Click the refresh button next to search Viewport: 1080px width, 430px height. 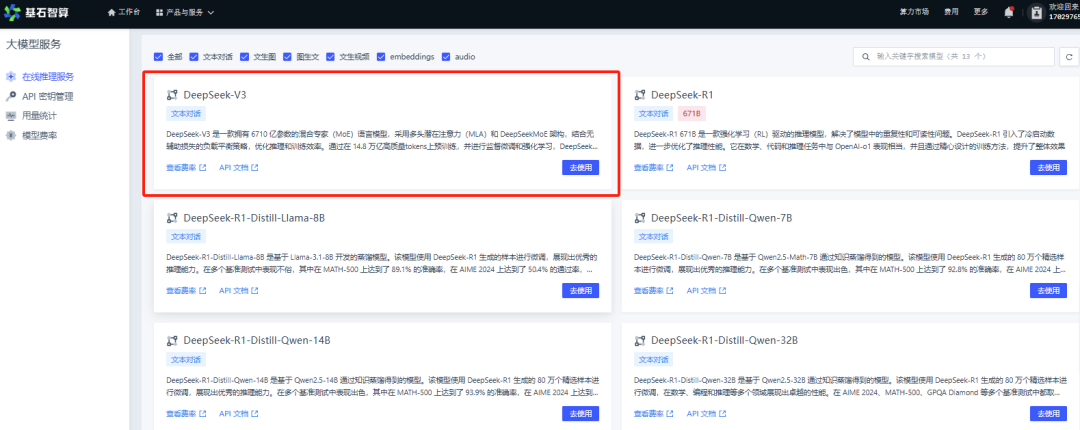(x=1069, y=57)
